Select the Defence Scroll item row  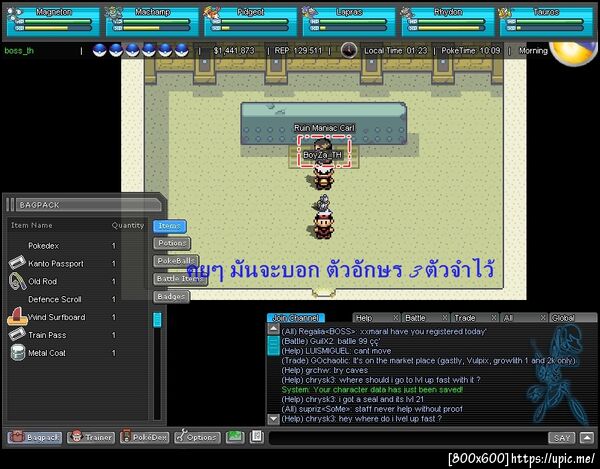[x=77, y=299]
